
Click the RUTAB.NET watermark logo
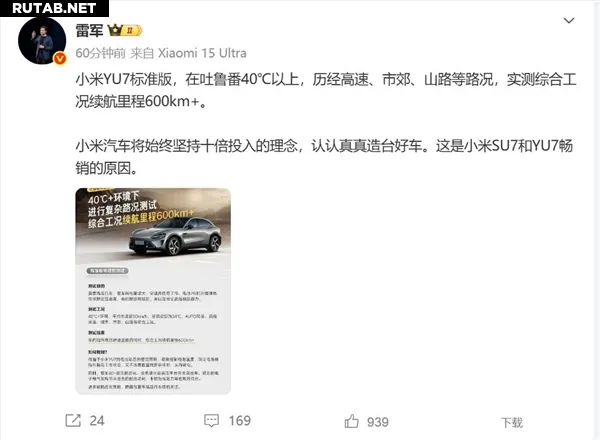pyautogui.click(x=54, y=8)
